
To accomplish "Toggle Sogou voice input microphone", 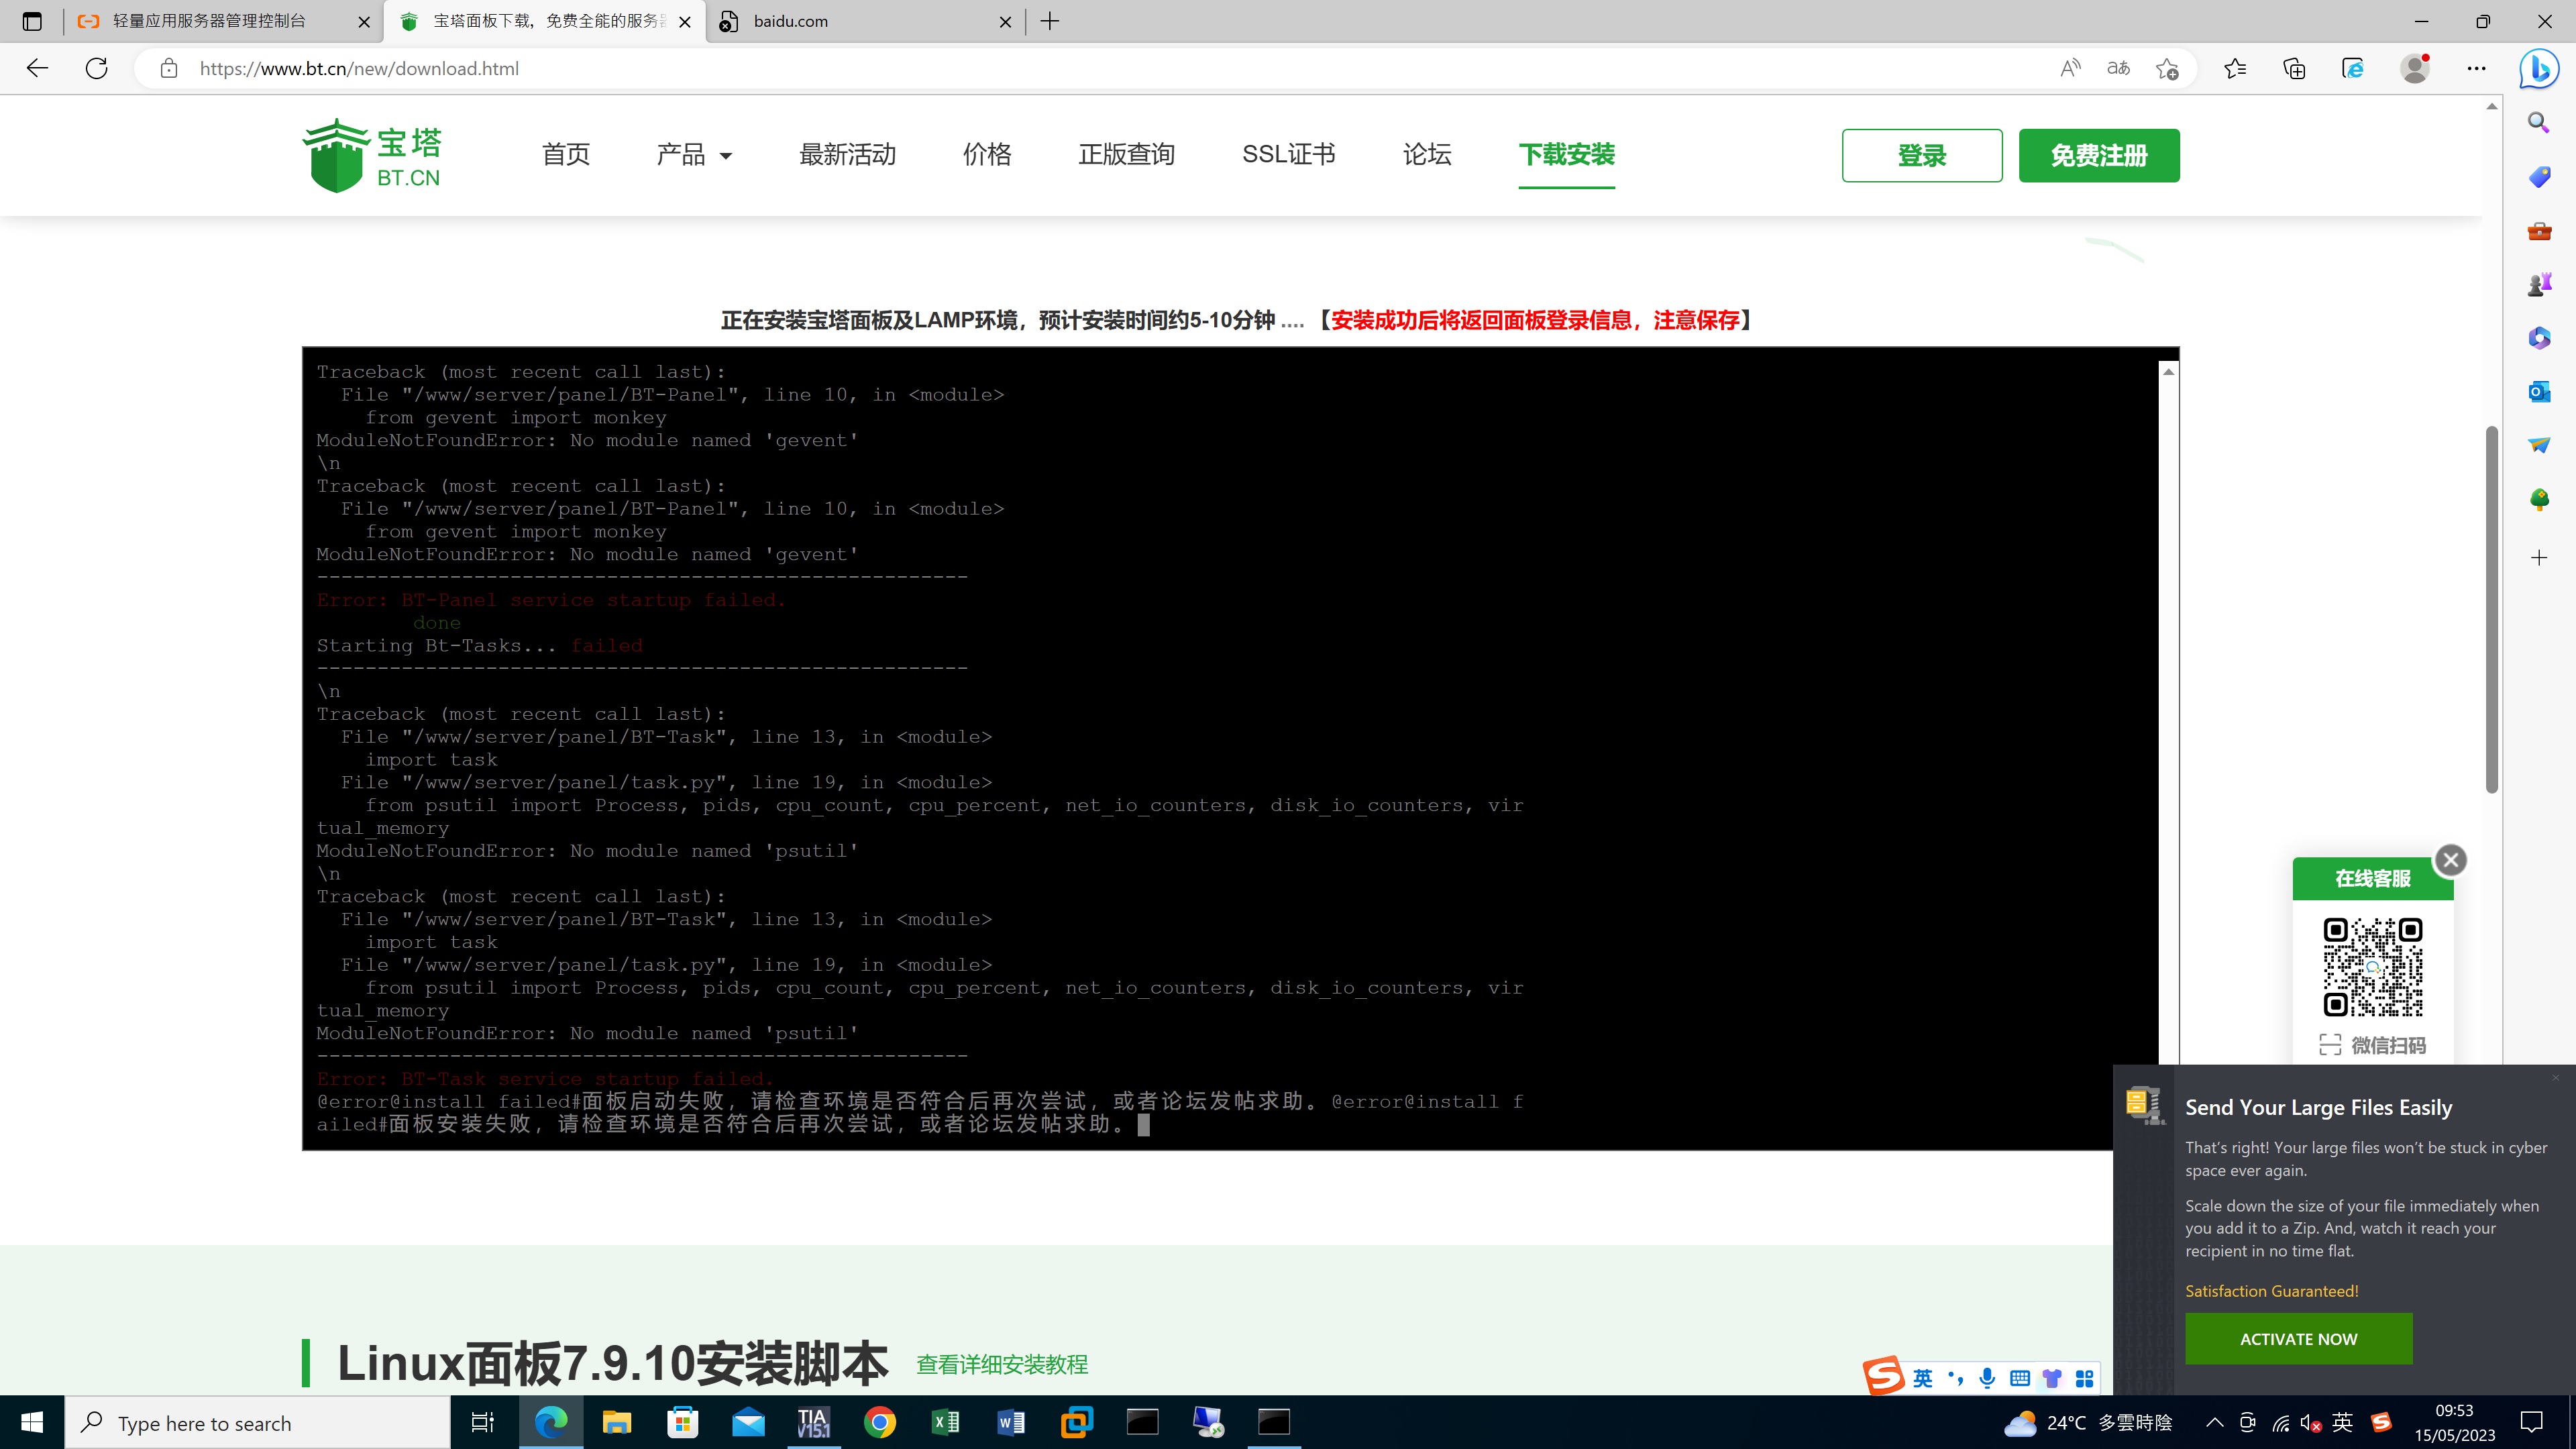I will point(1987,1378).
